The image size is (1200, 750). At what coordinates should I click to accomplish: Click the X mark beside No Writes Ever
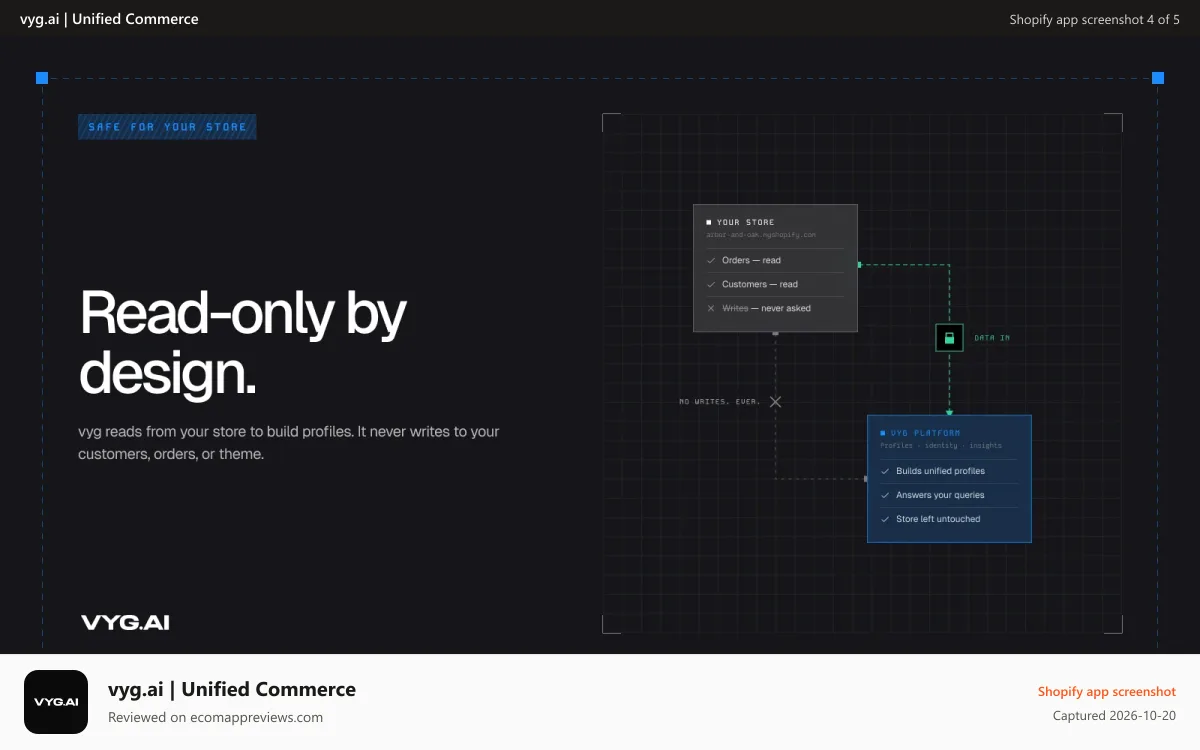(775, 402)
